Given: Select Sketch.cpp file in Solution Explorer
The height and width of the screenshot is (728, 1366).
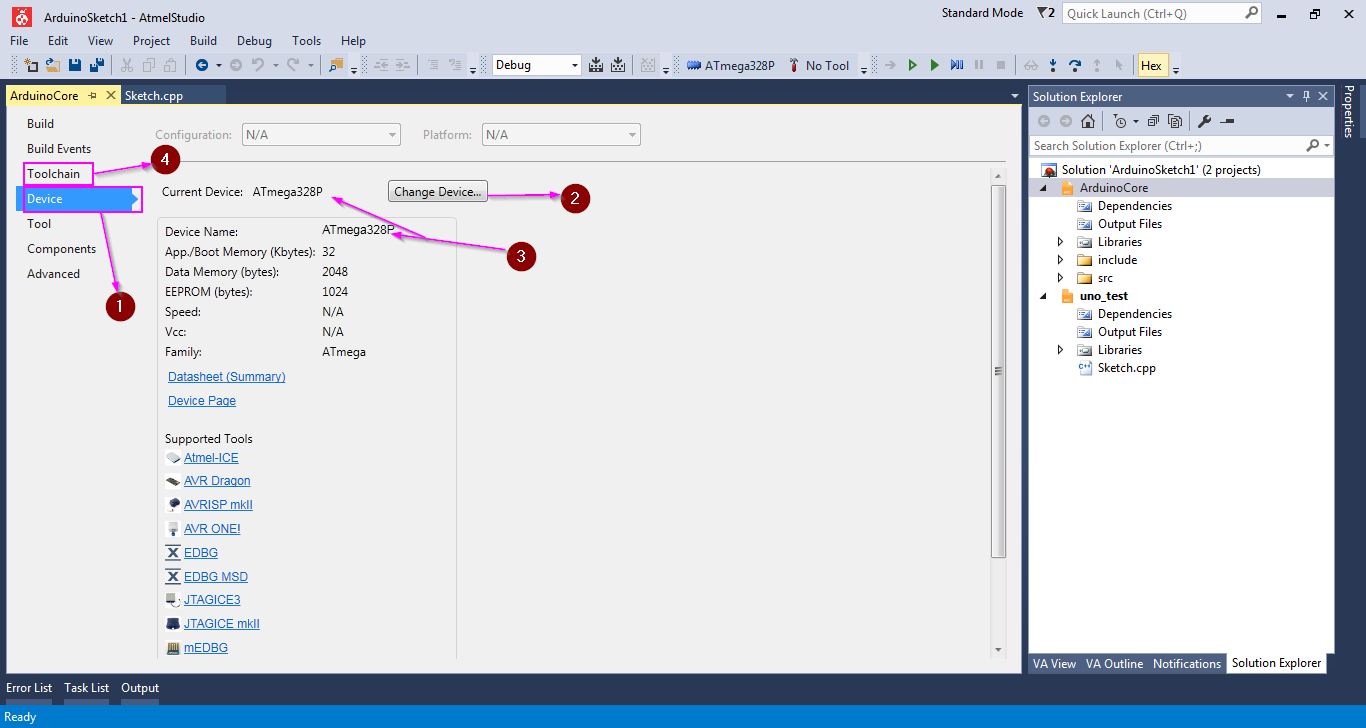Looking at the screenshot, I should 1126,368.
